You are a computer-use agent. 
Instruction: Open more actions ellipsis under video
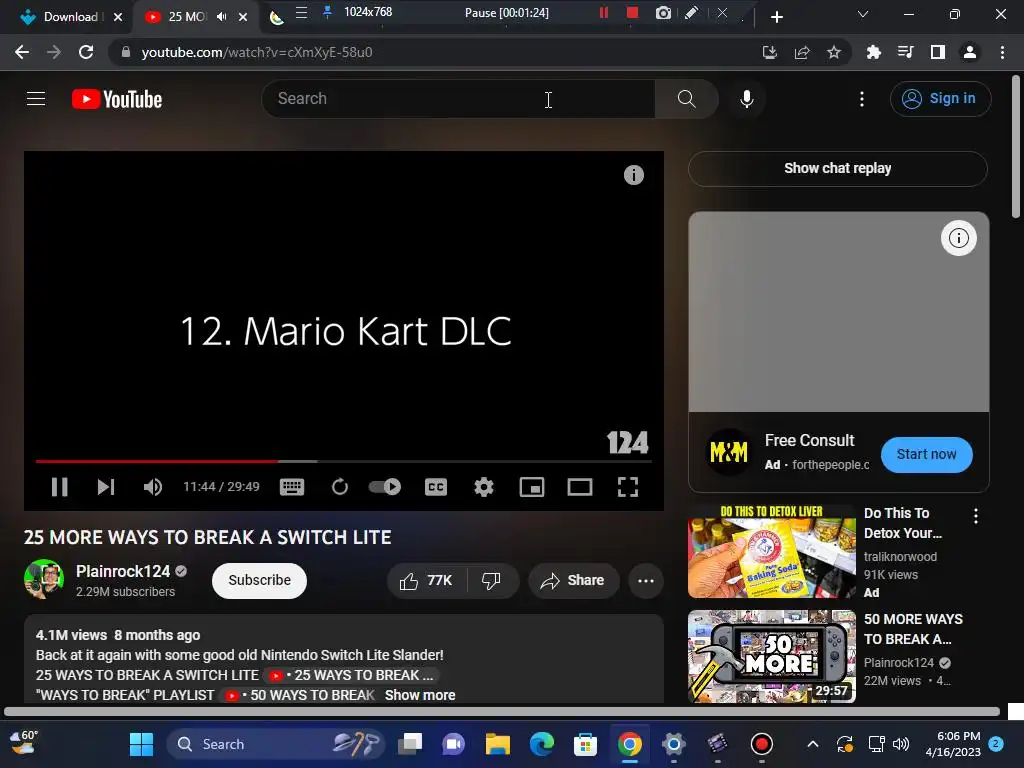tap(646, 581)
